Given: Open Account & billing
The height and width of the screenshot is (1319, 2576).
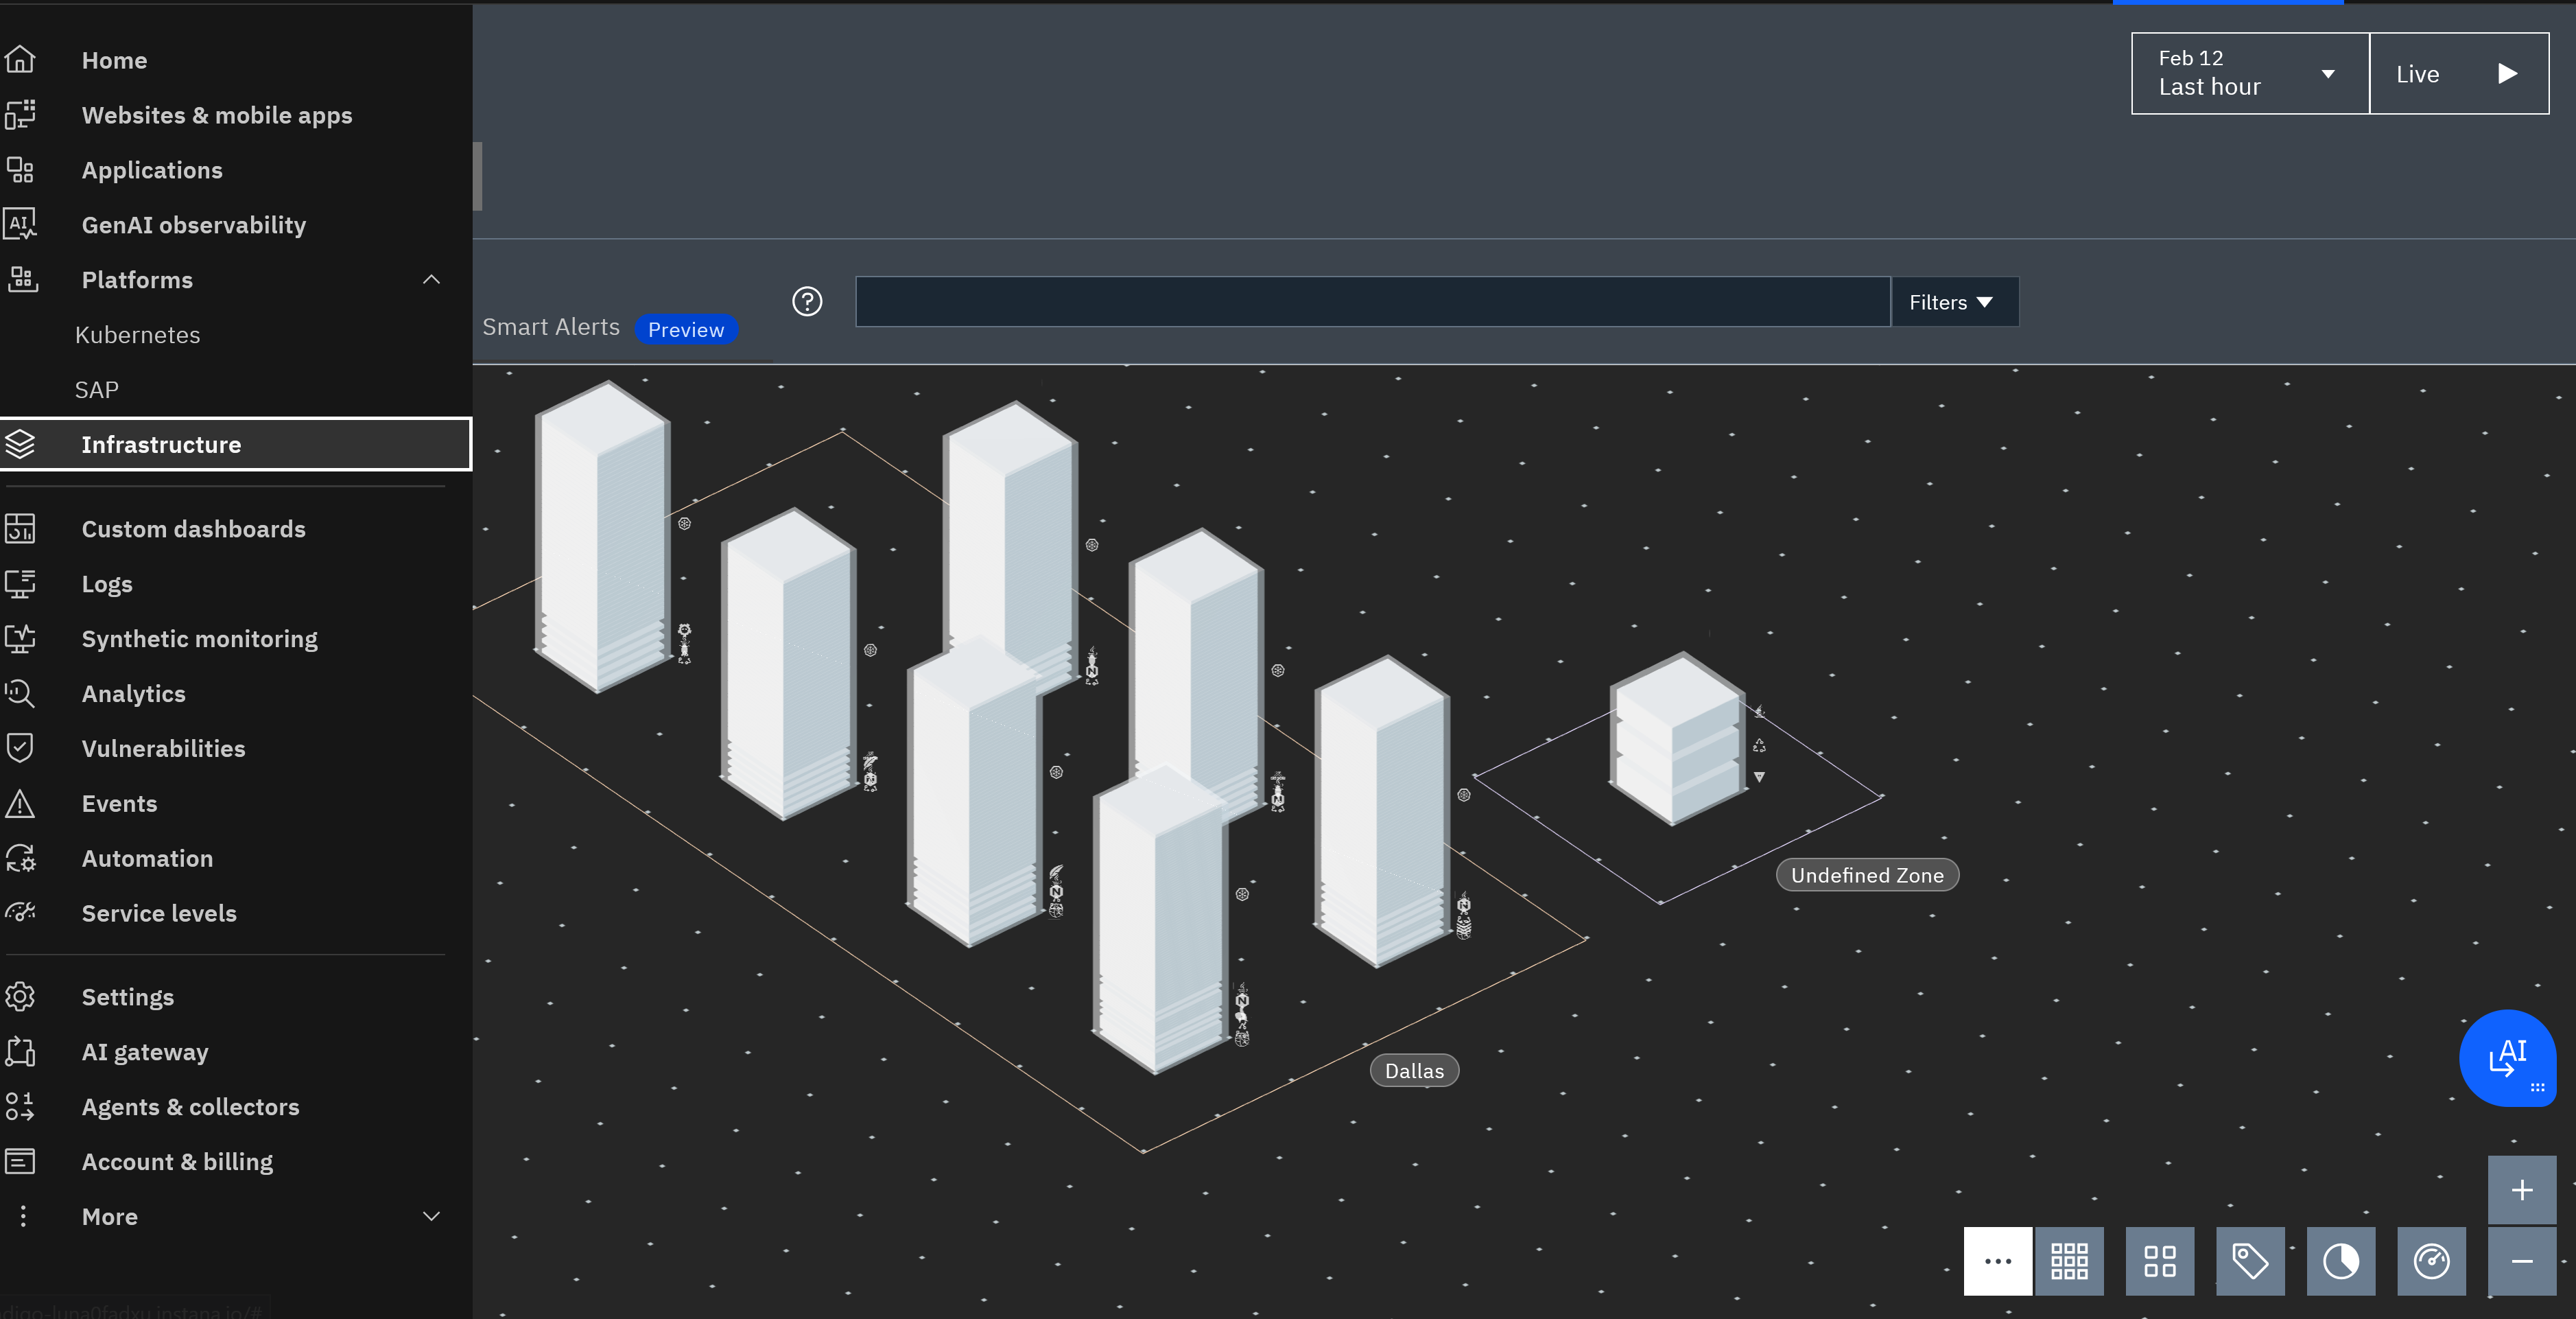Looking at the screenshot, I should click(x=236, y=1162).
